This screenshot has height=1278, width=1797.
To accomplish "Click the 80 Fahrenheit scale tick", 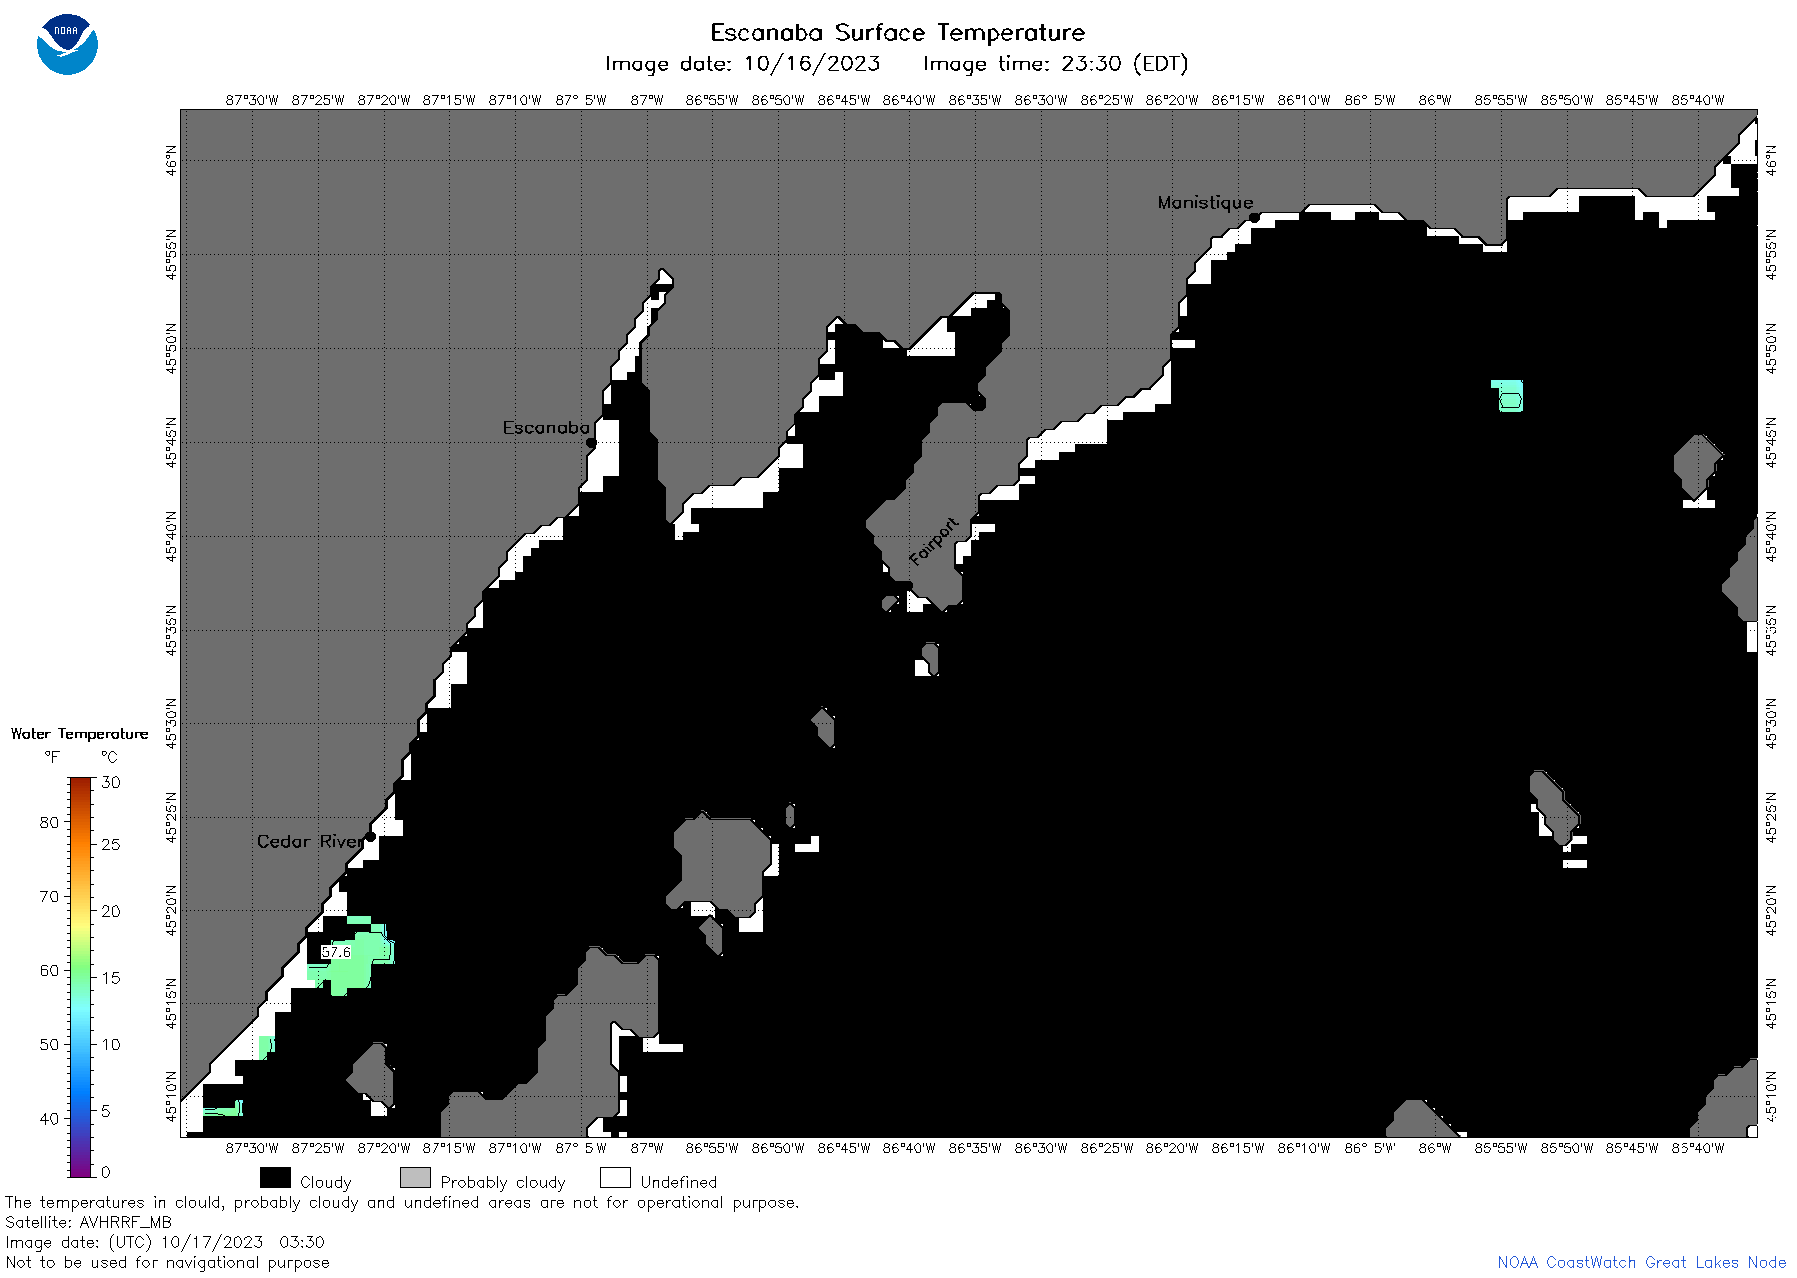I will pyautogui.click(x=49, y=823).
